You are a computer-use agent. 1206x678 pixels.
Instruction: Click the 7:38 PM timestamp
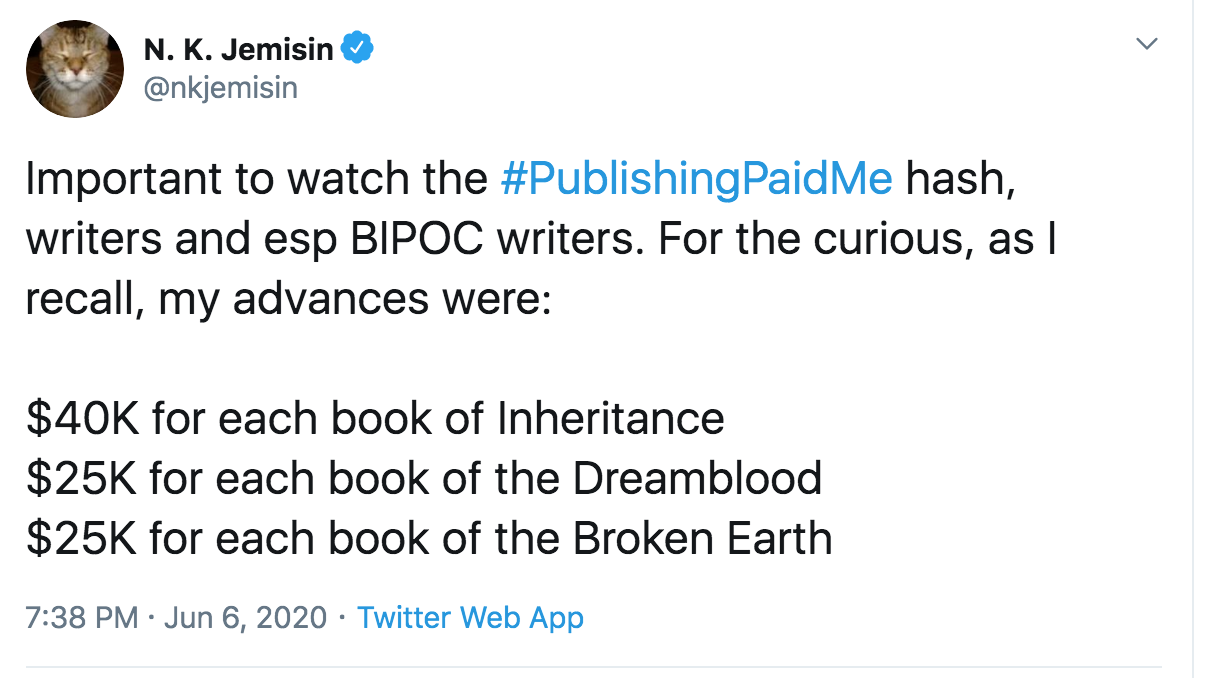coord(81,617)
